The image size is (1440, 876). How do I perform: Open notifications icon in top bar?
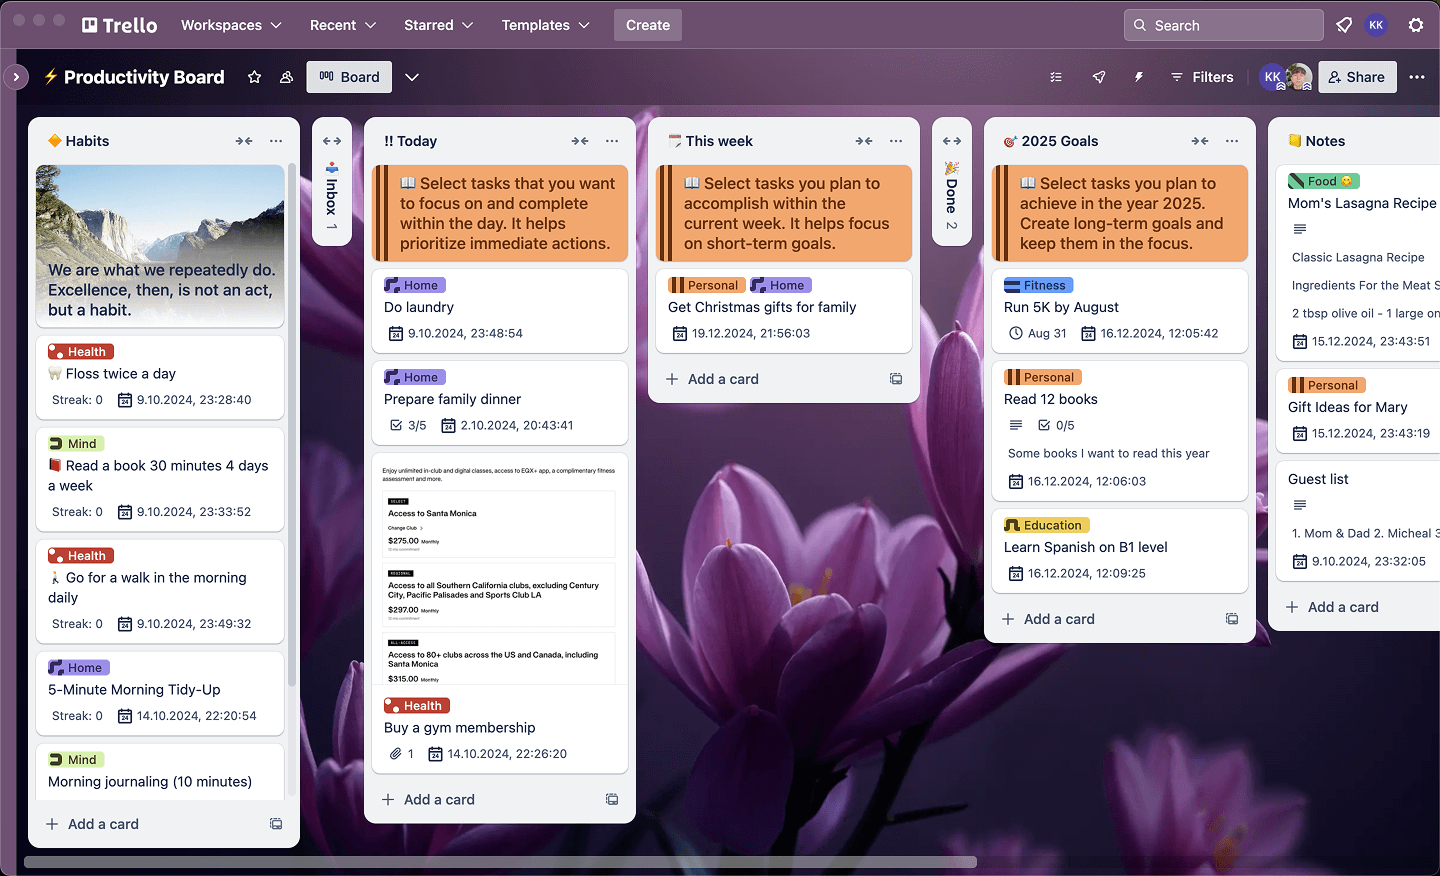click(1344, 25)
